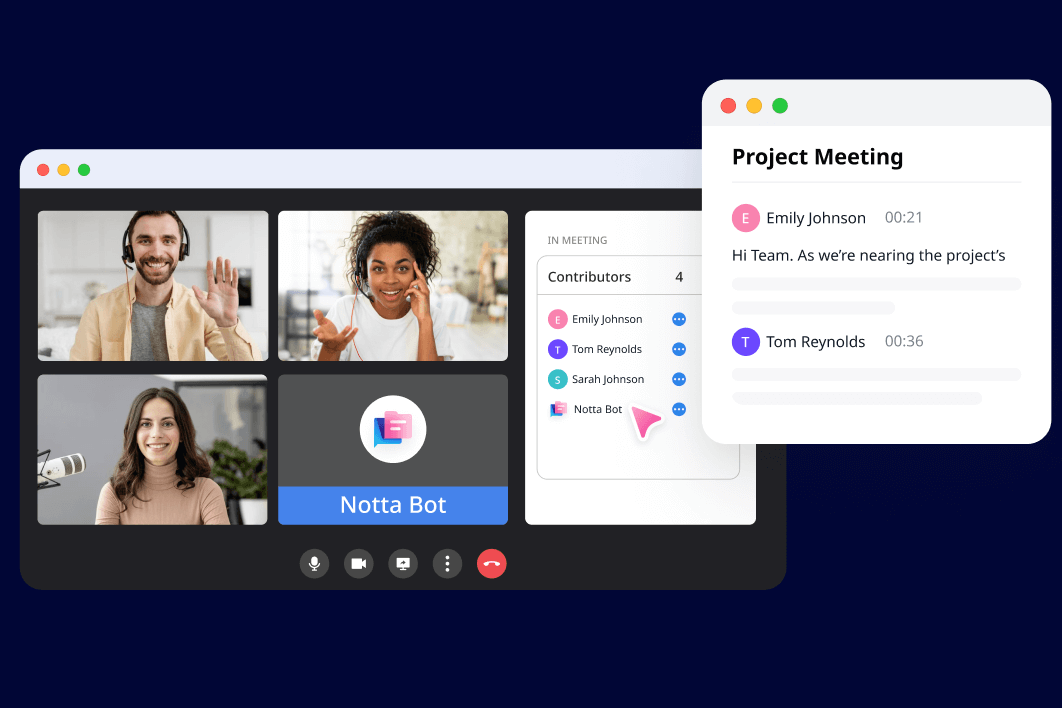This screenshot has width=1062, height=708.
Task: Mute the microphone in the call toolbar
Action: [x=314, y=563]
